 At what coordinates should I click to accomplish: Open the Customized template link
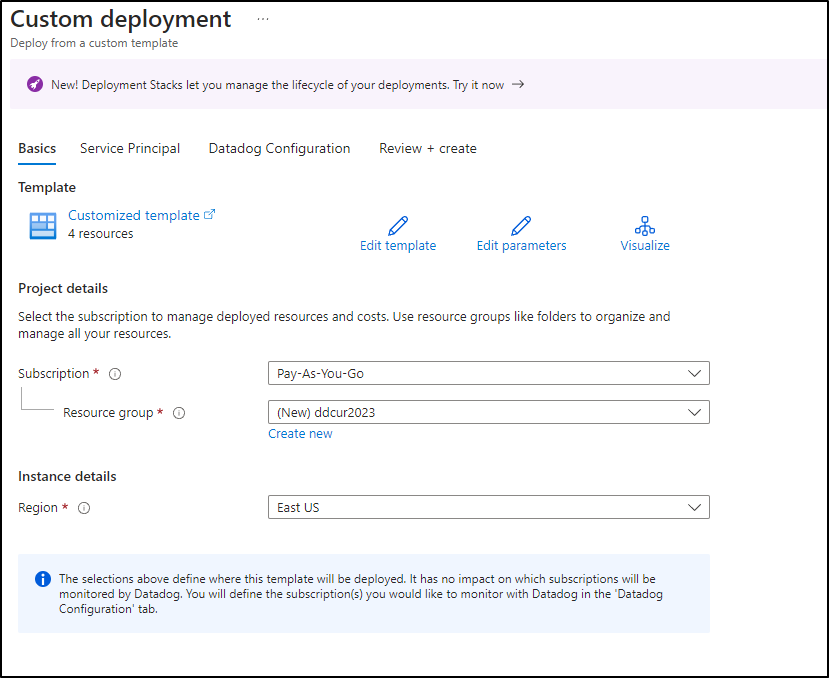click(134, 215)
